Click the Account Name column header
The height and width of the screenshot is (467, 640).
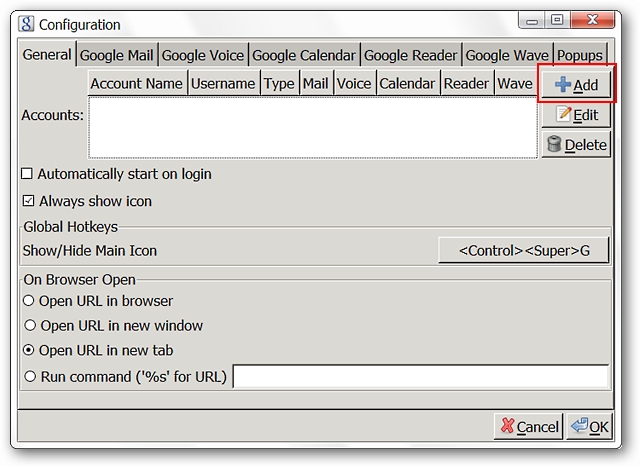[137, 83]
